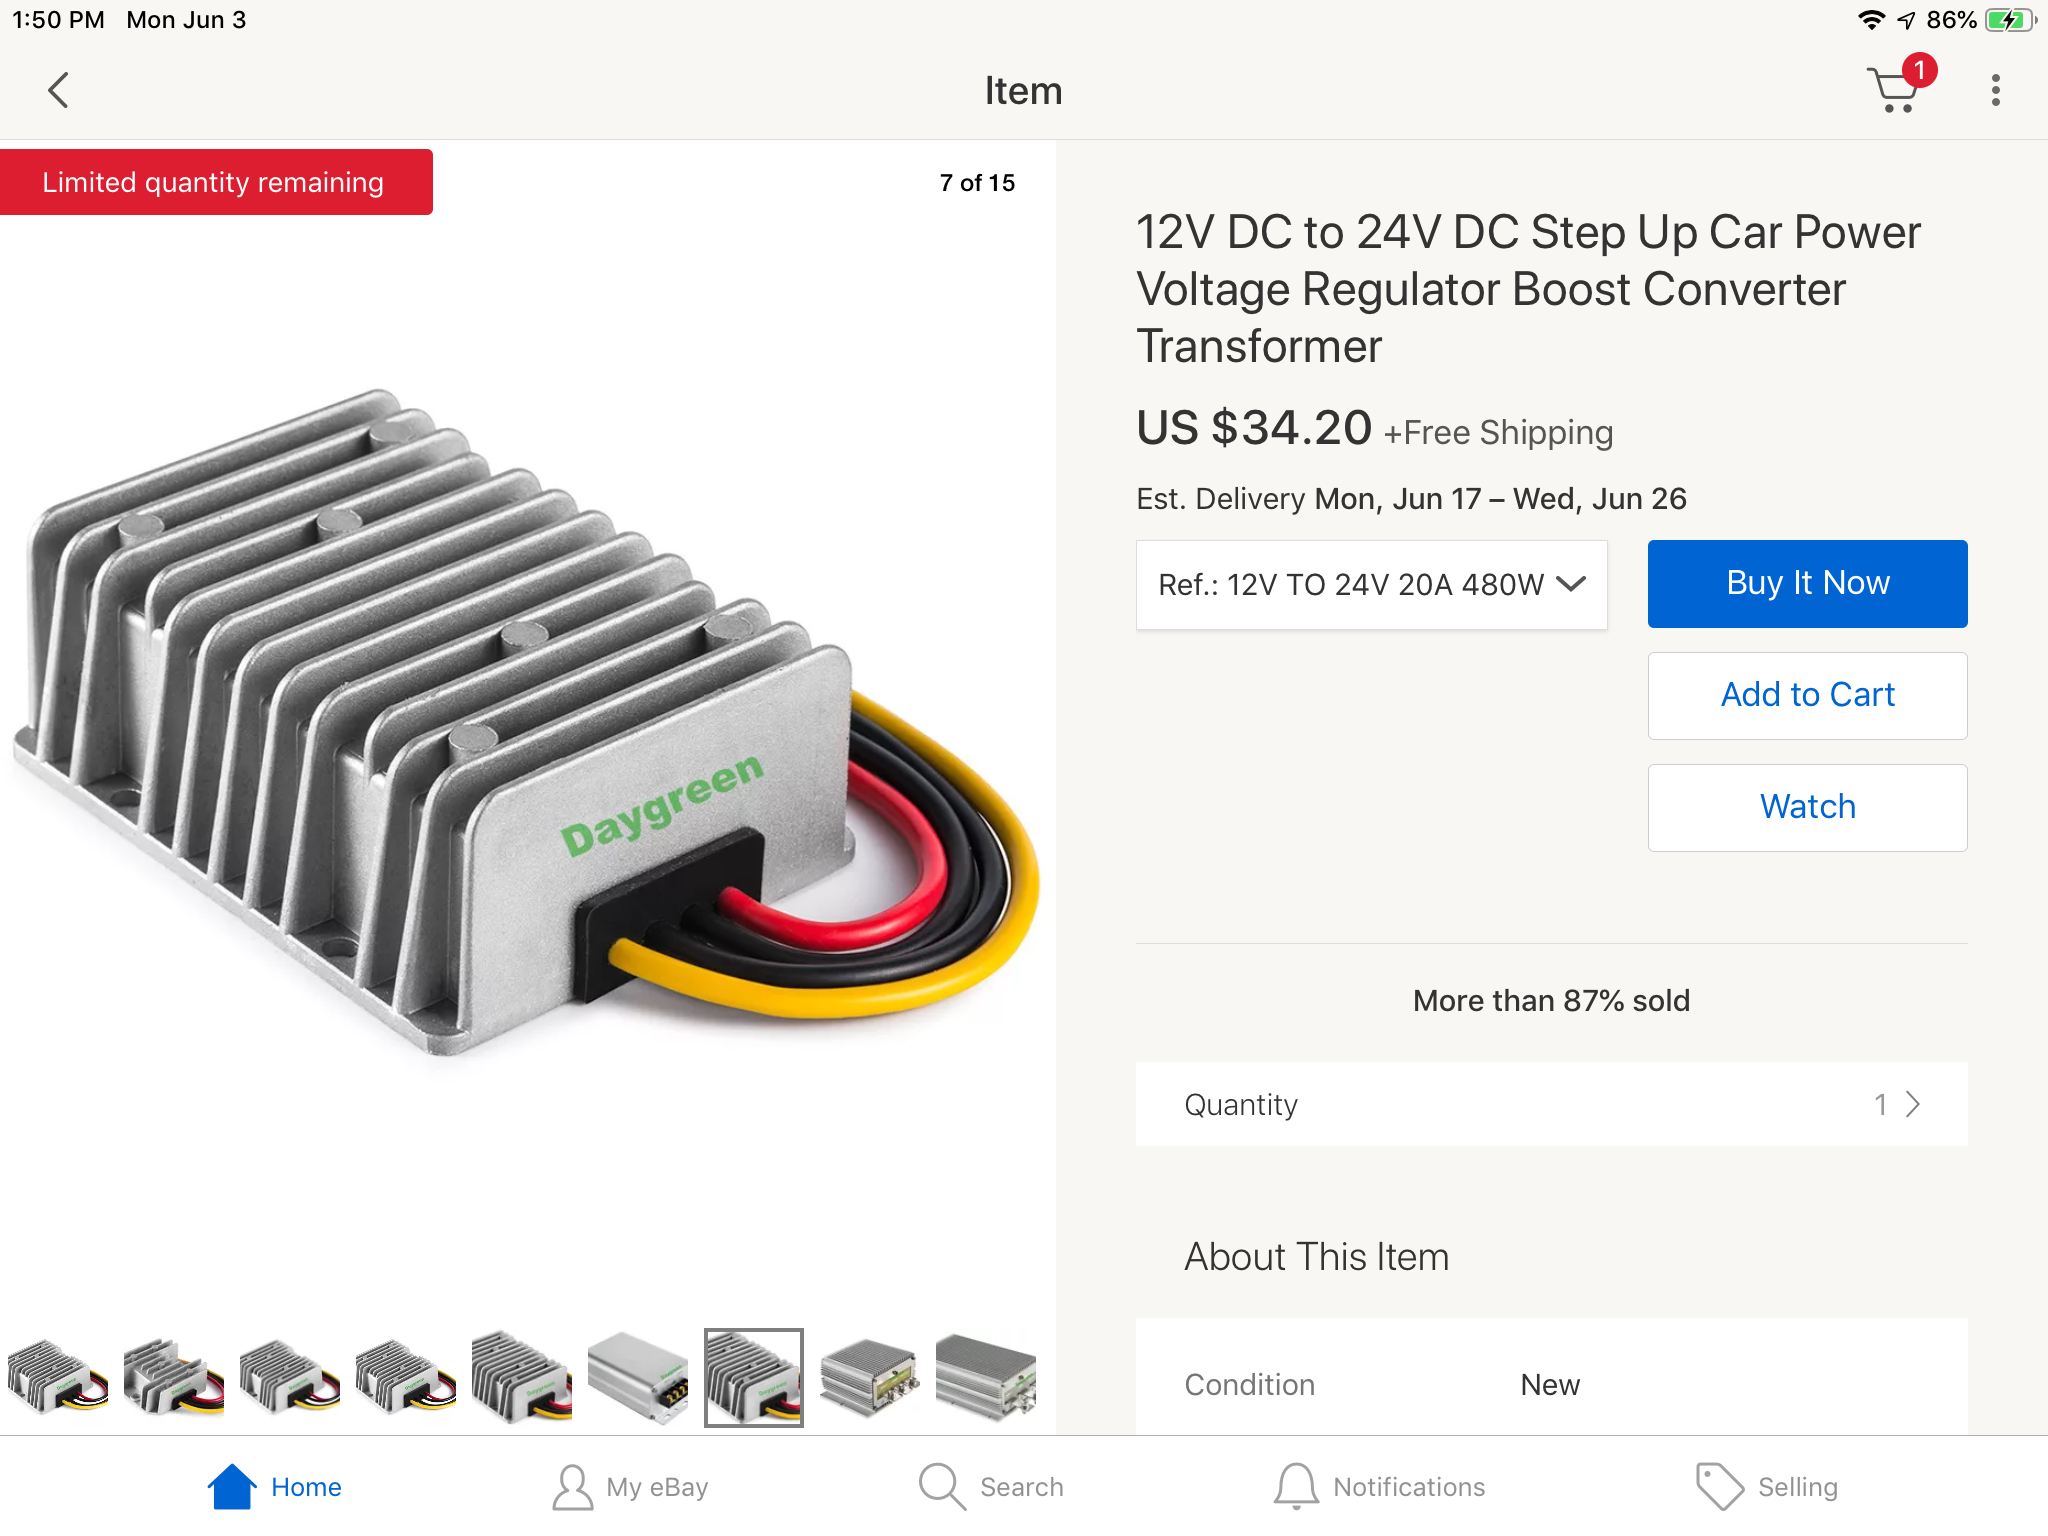Tap the Search magnifier icon
2048x1536 pixels.
[x=941, y=1487]
